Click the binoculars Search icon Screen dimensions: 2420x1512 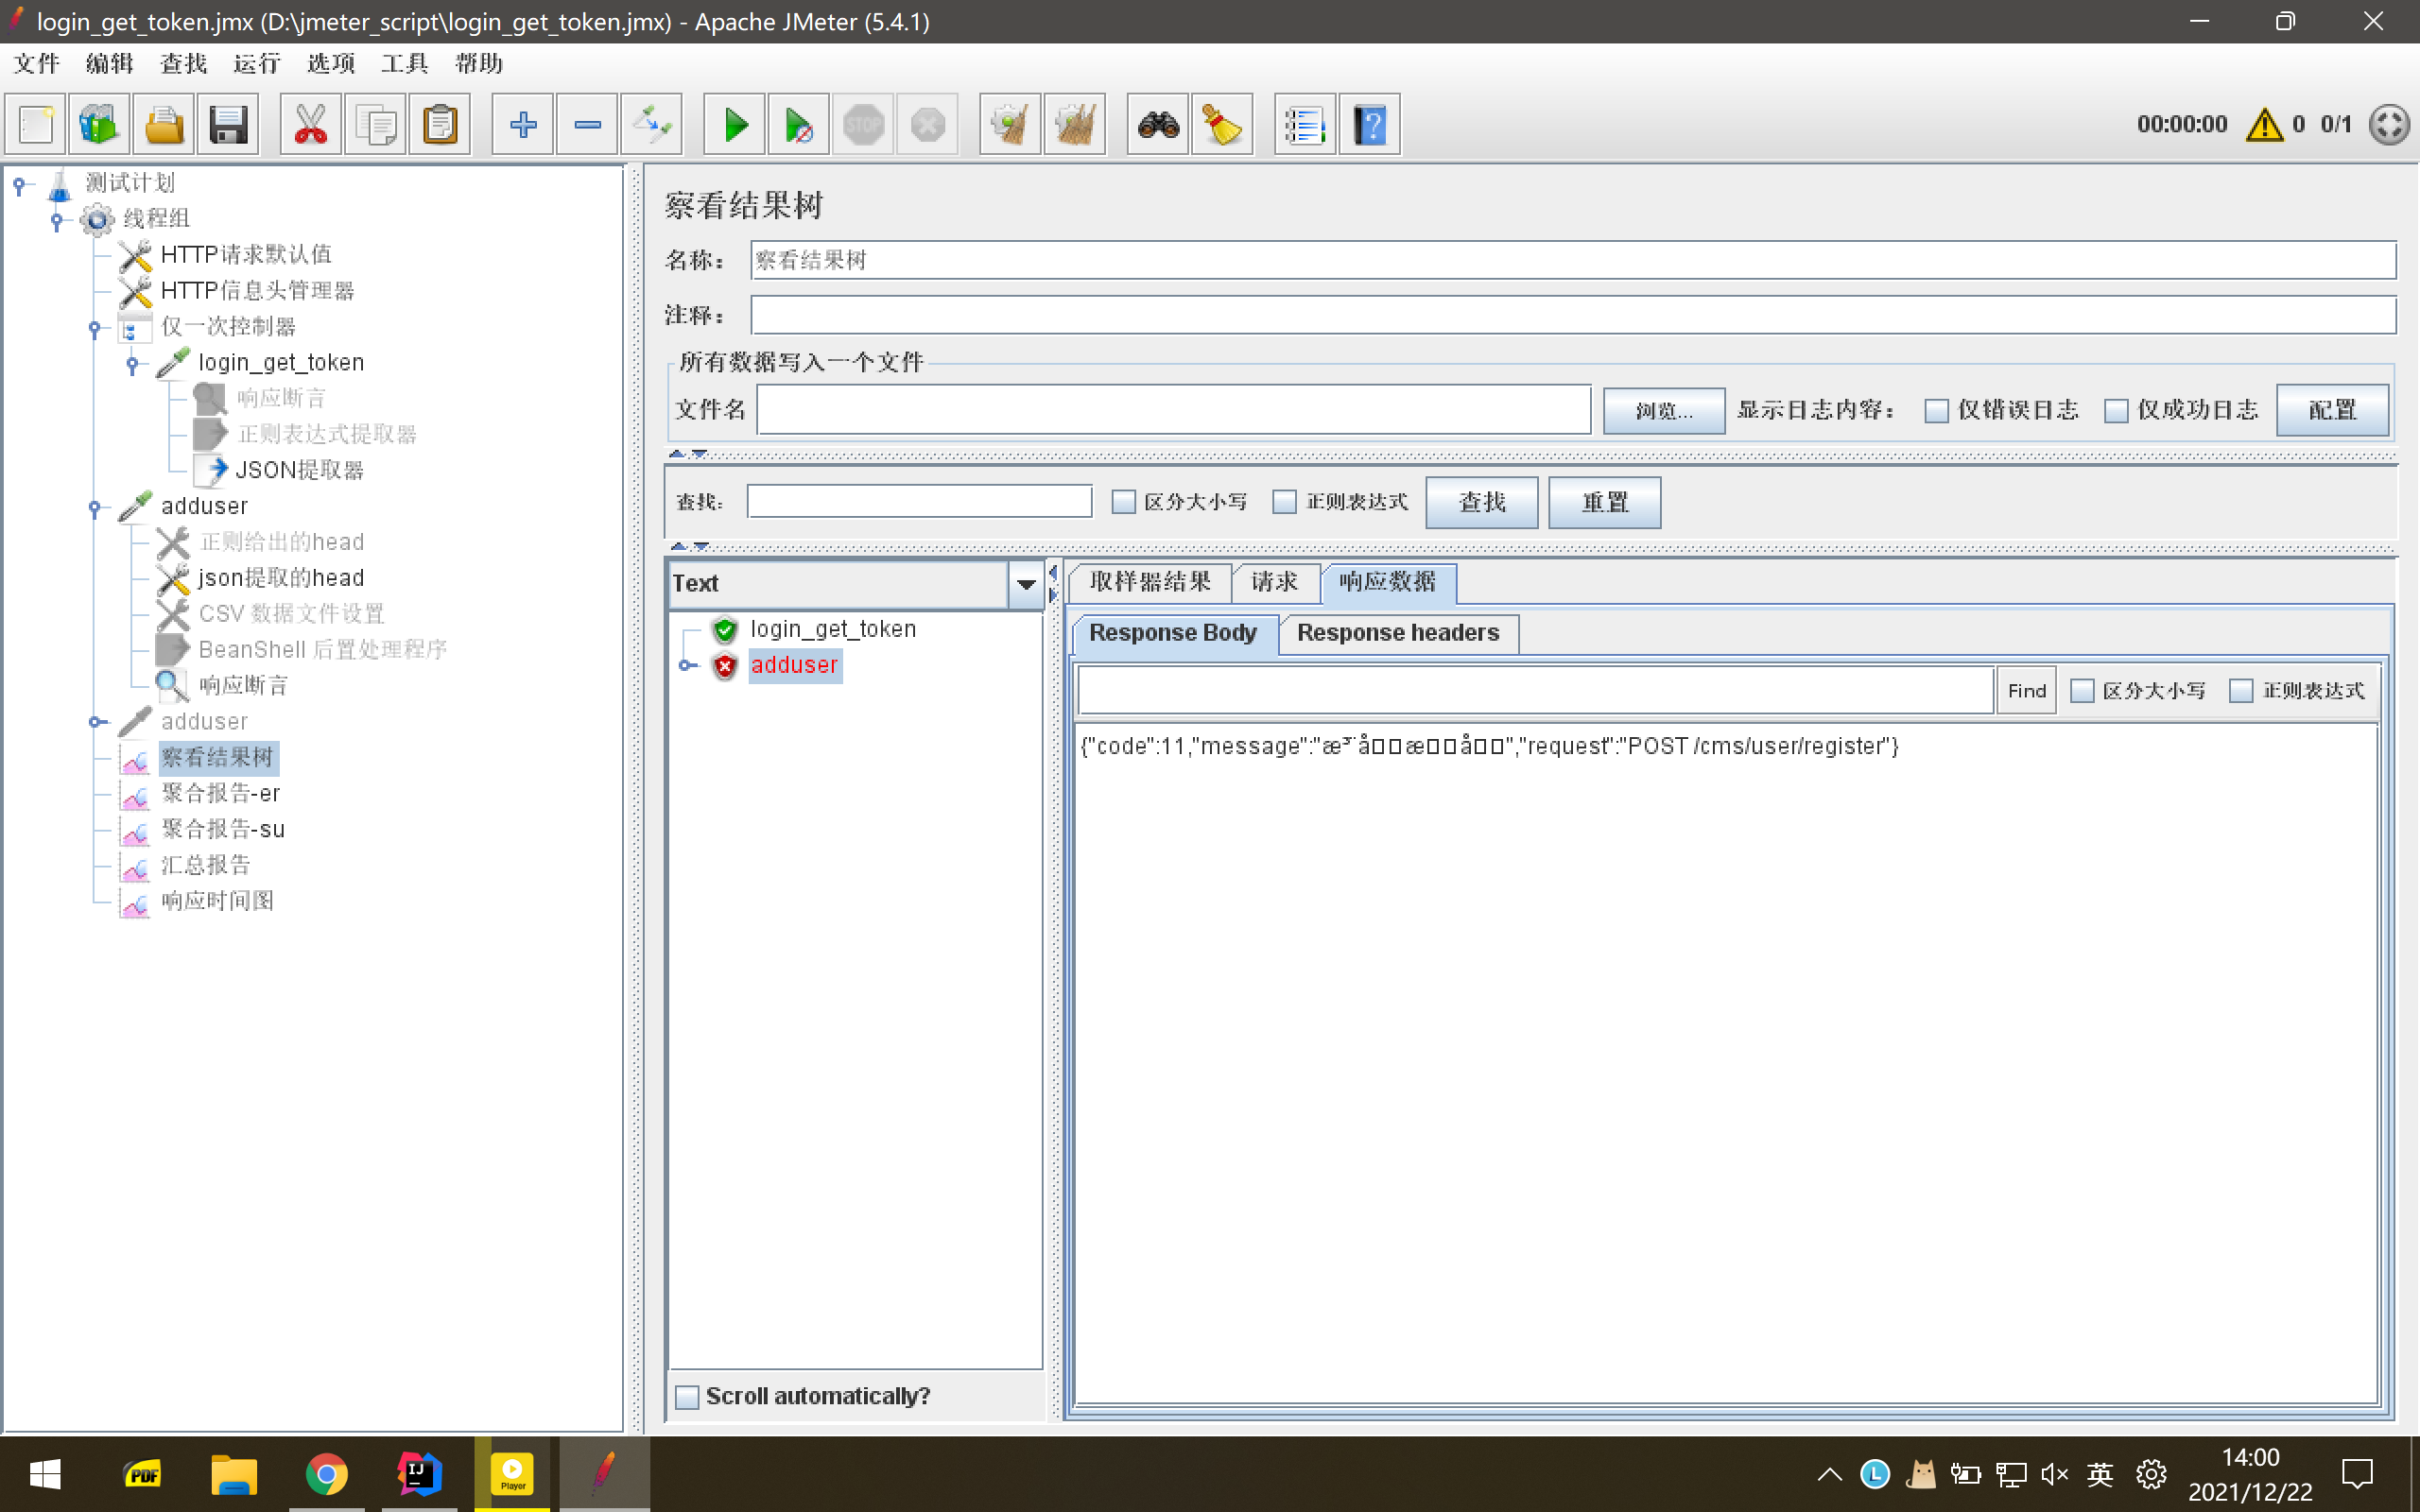[x=1158, y=125]
